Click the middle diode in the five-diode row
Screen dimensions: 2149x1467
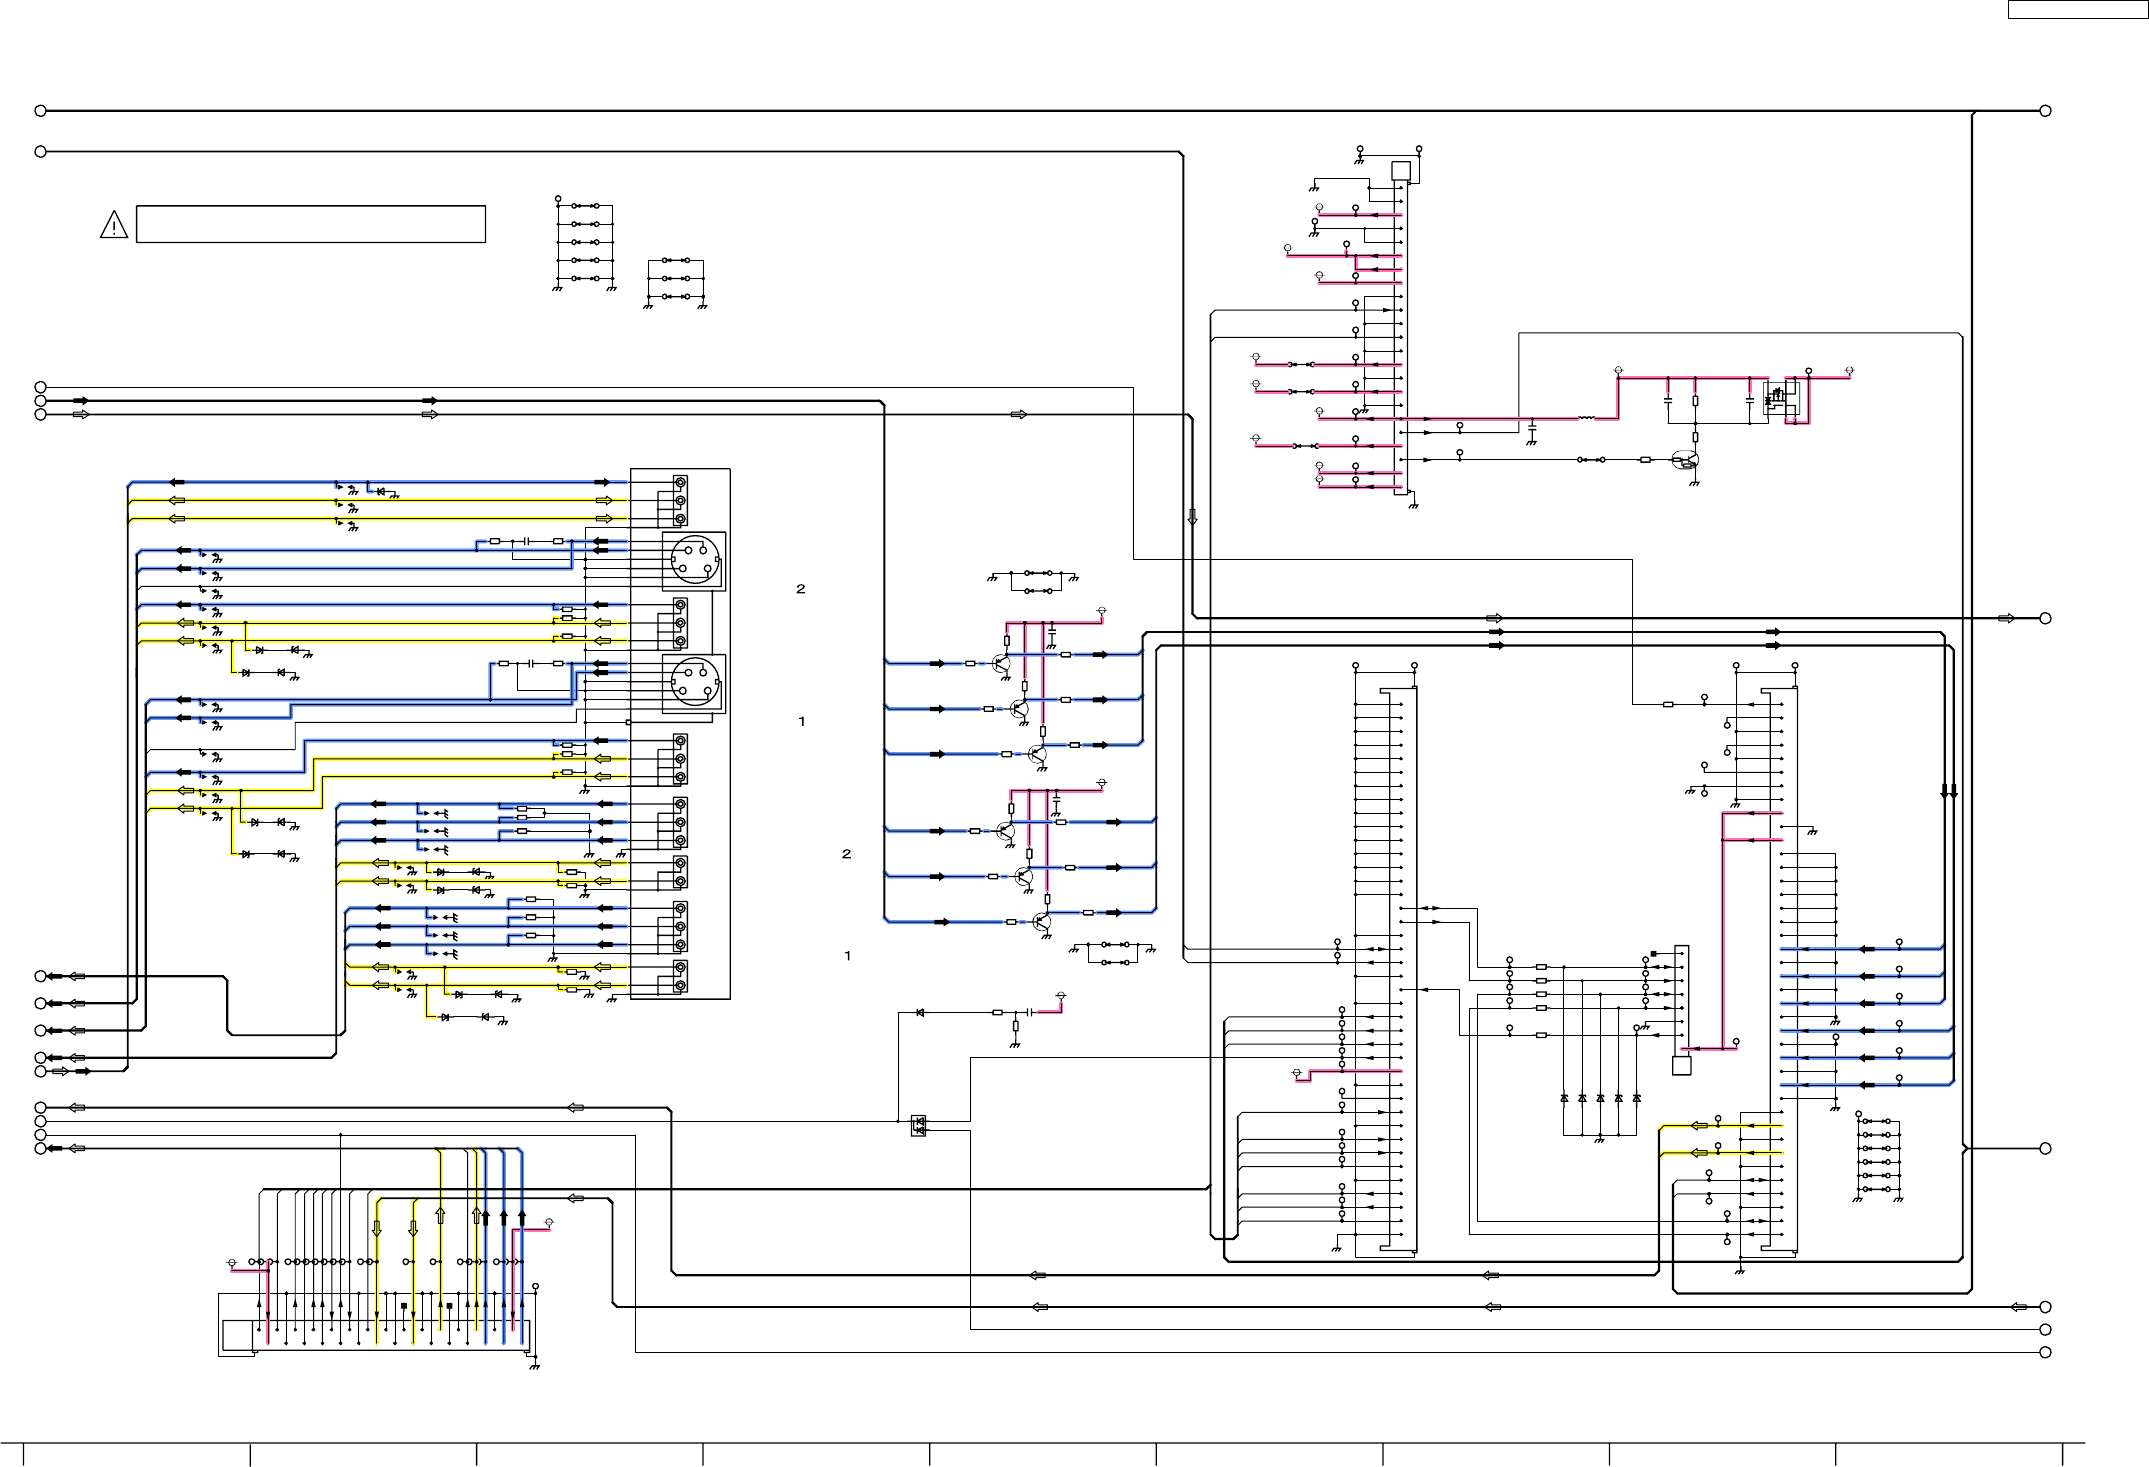point(1600,1098)
